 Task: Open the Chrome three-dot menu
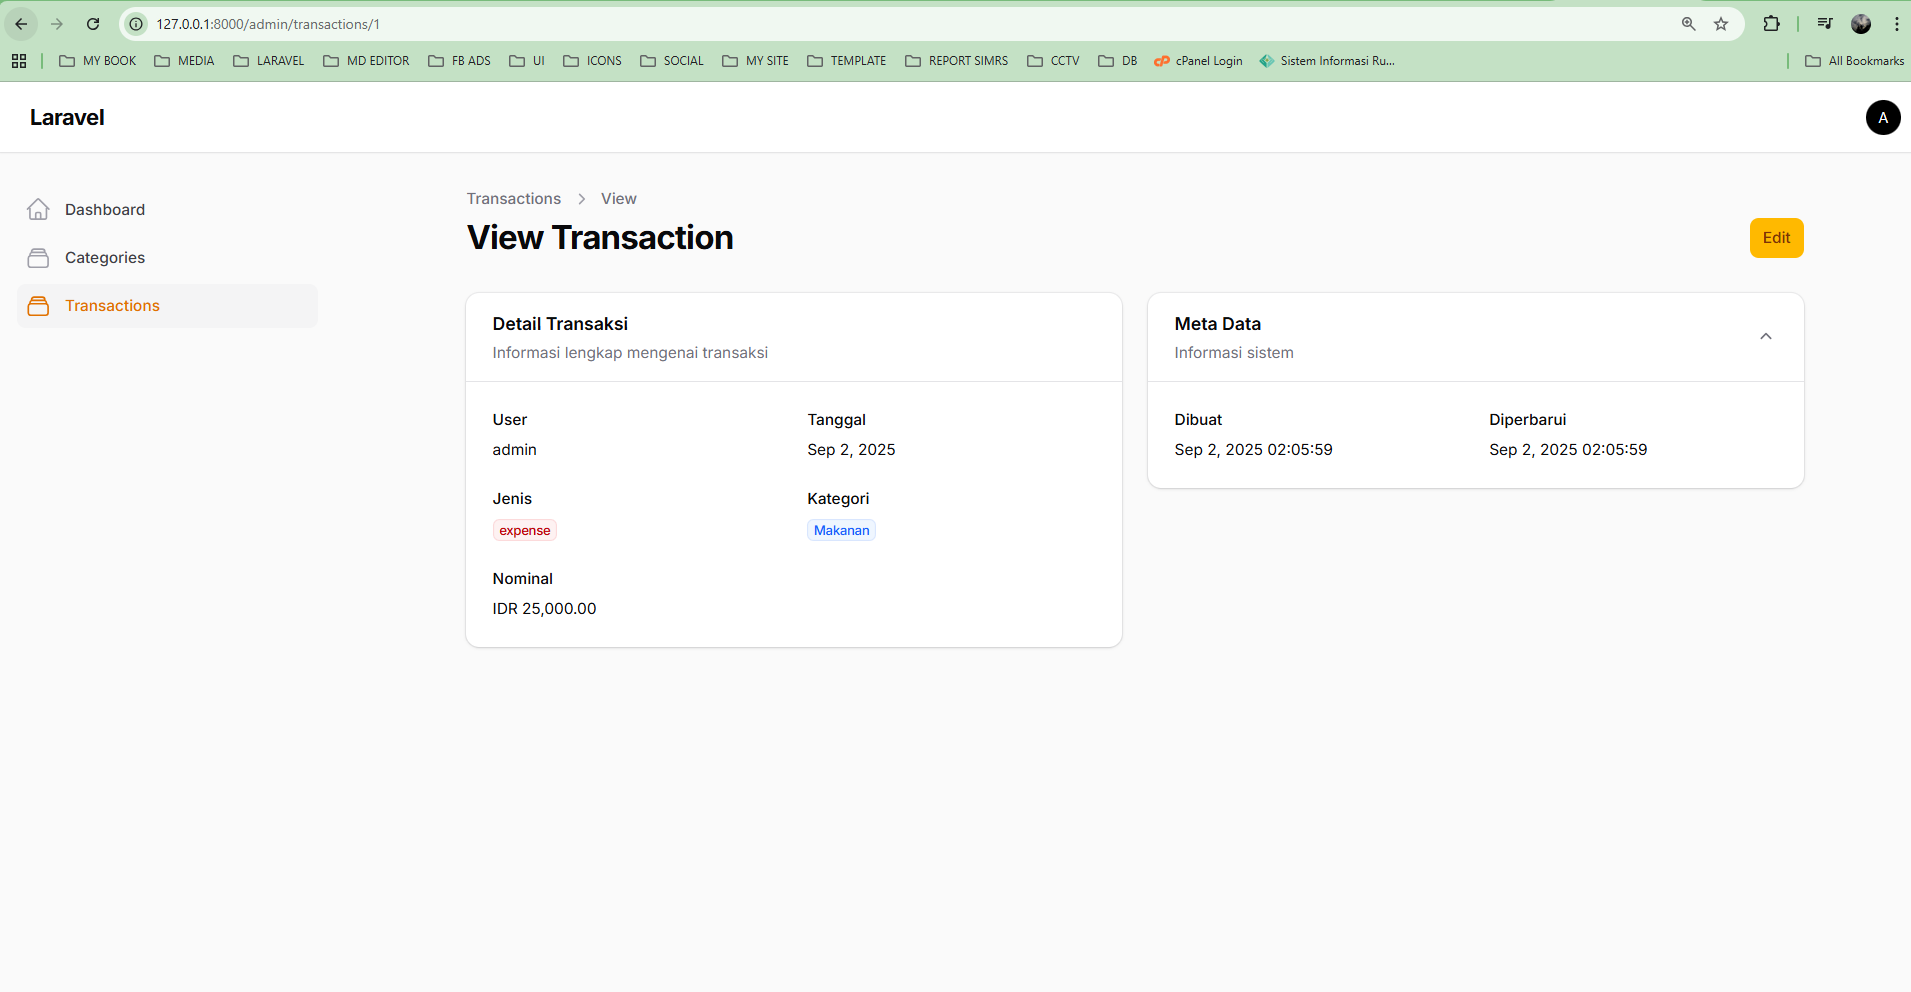(1896, 24)
